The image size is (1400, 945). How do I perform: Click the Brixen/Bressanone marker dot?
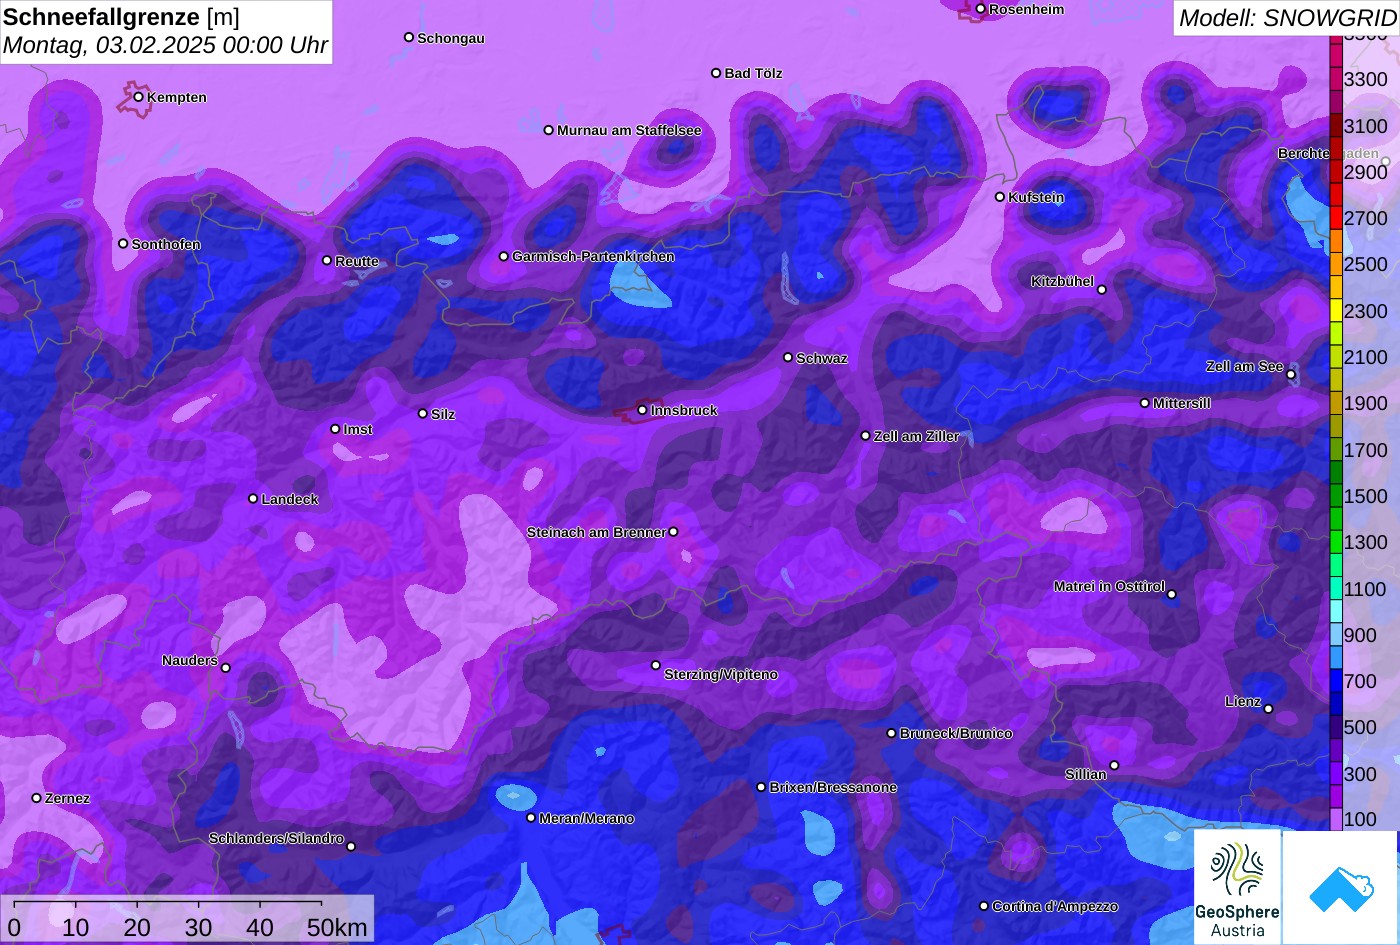[x=761, y=787]
